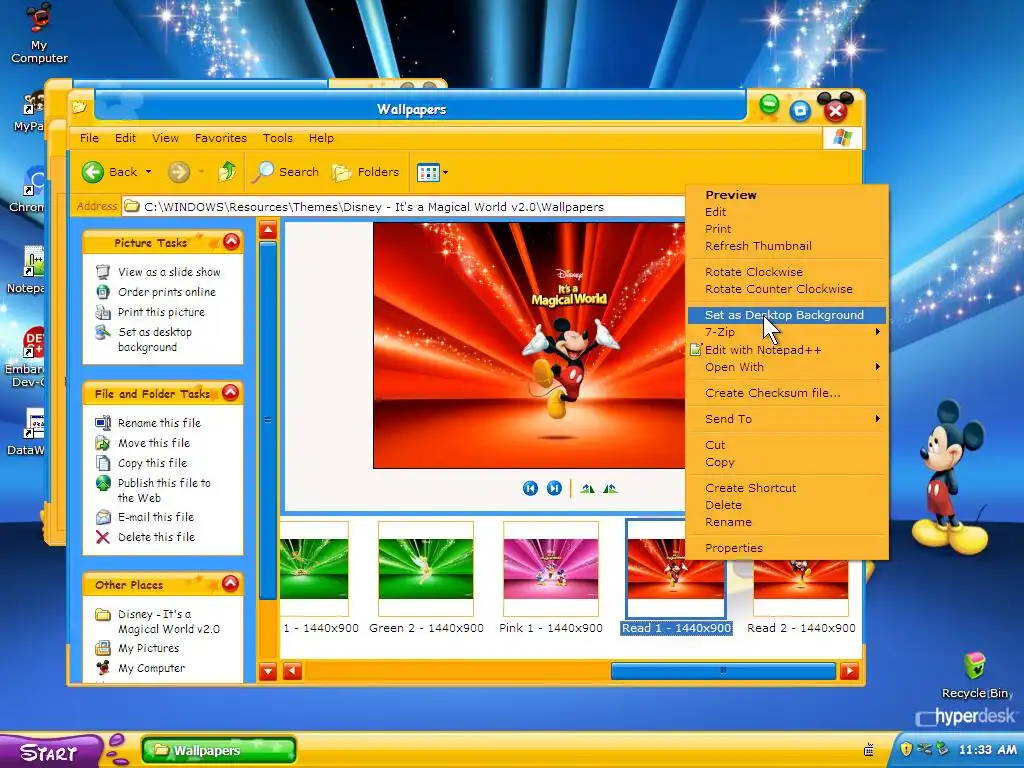The width and height of the screenshot is (1024, 768).
Task: Open the Tools menu
Action: coord(278,138)
